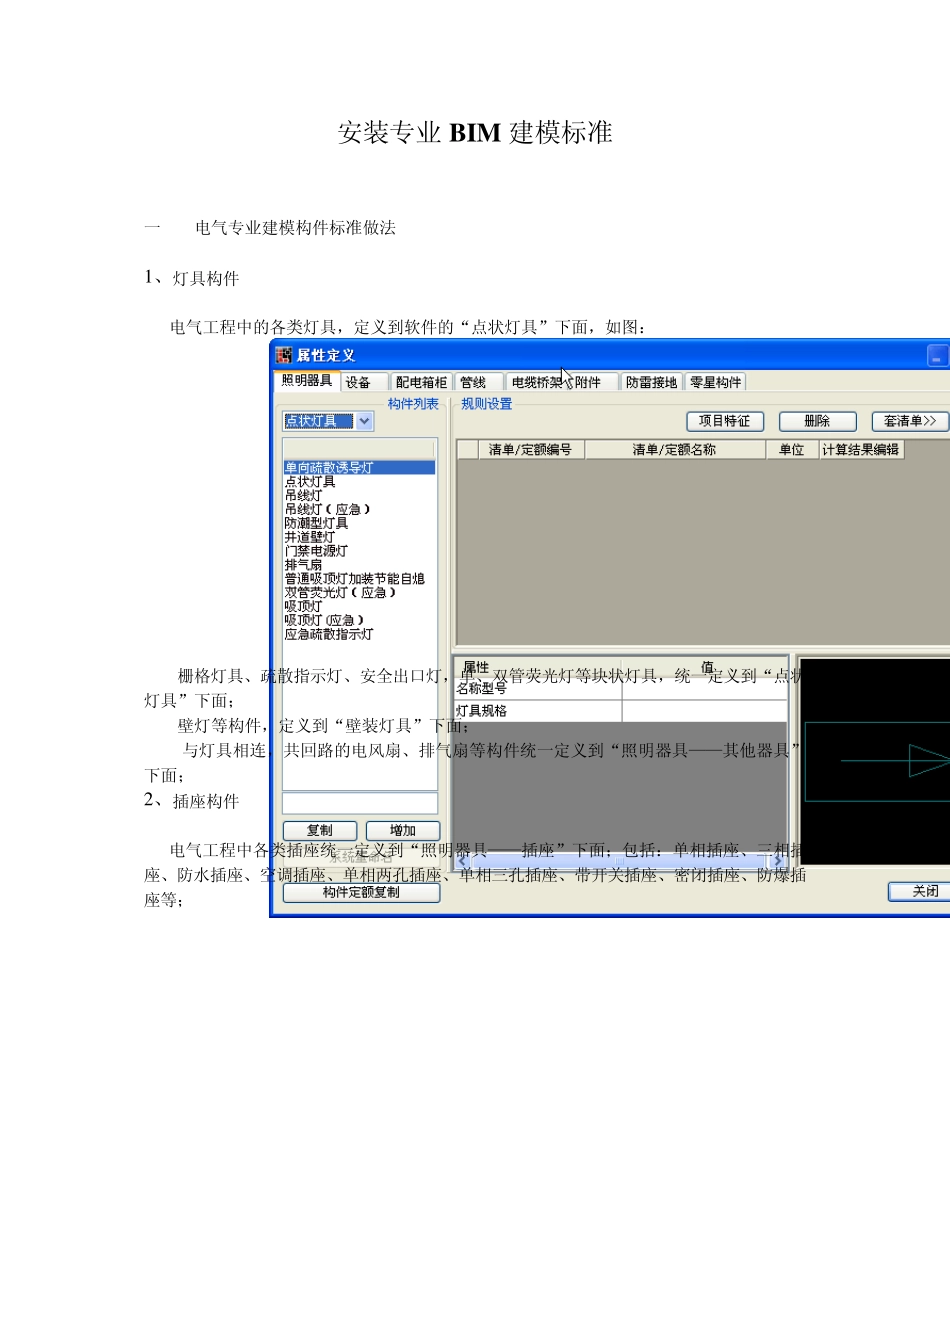The width and height of the screenshot is (950, 1344).
Task: Click the 增加 button
Action: [x=403, y=830]
